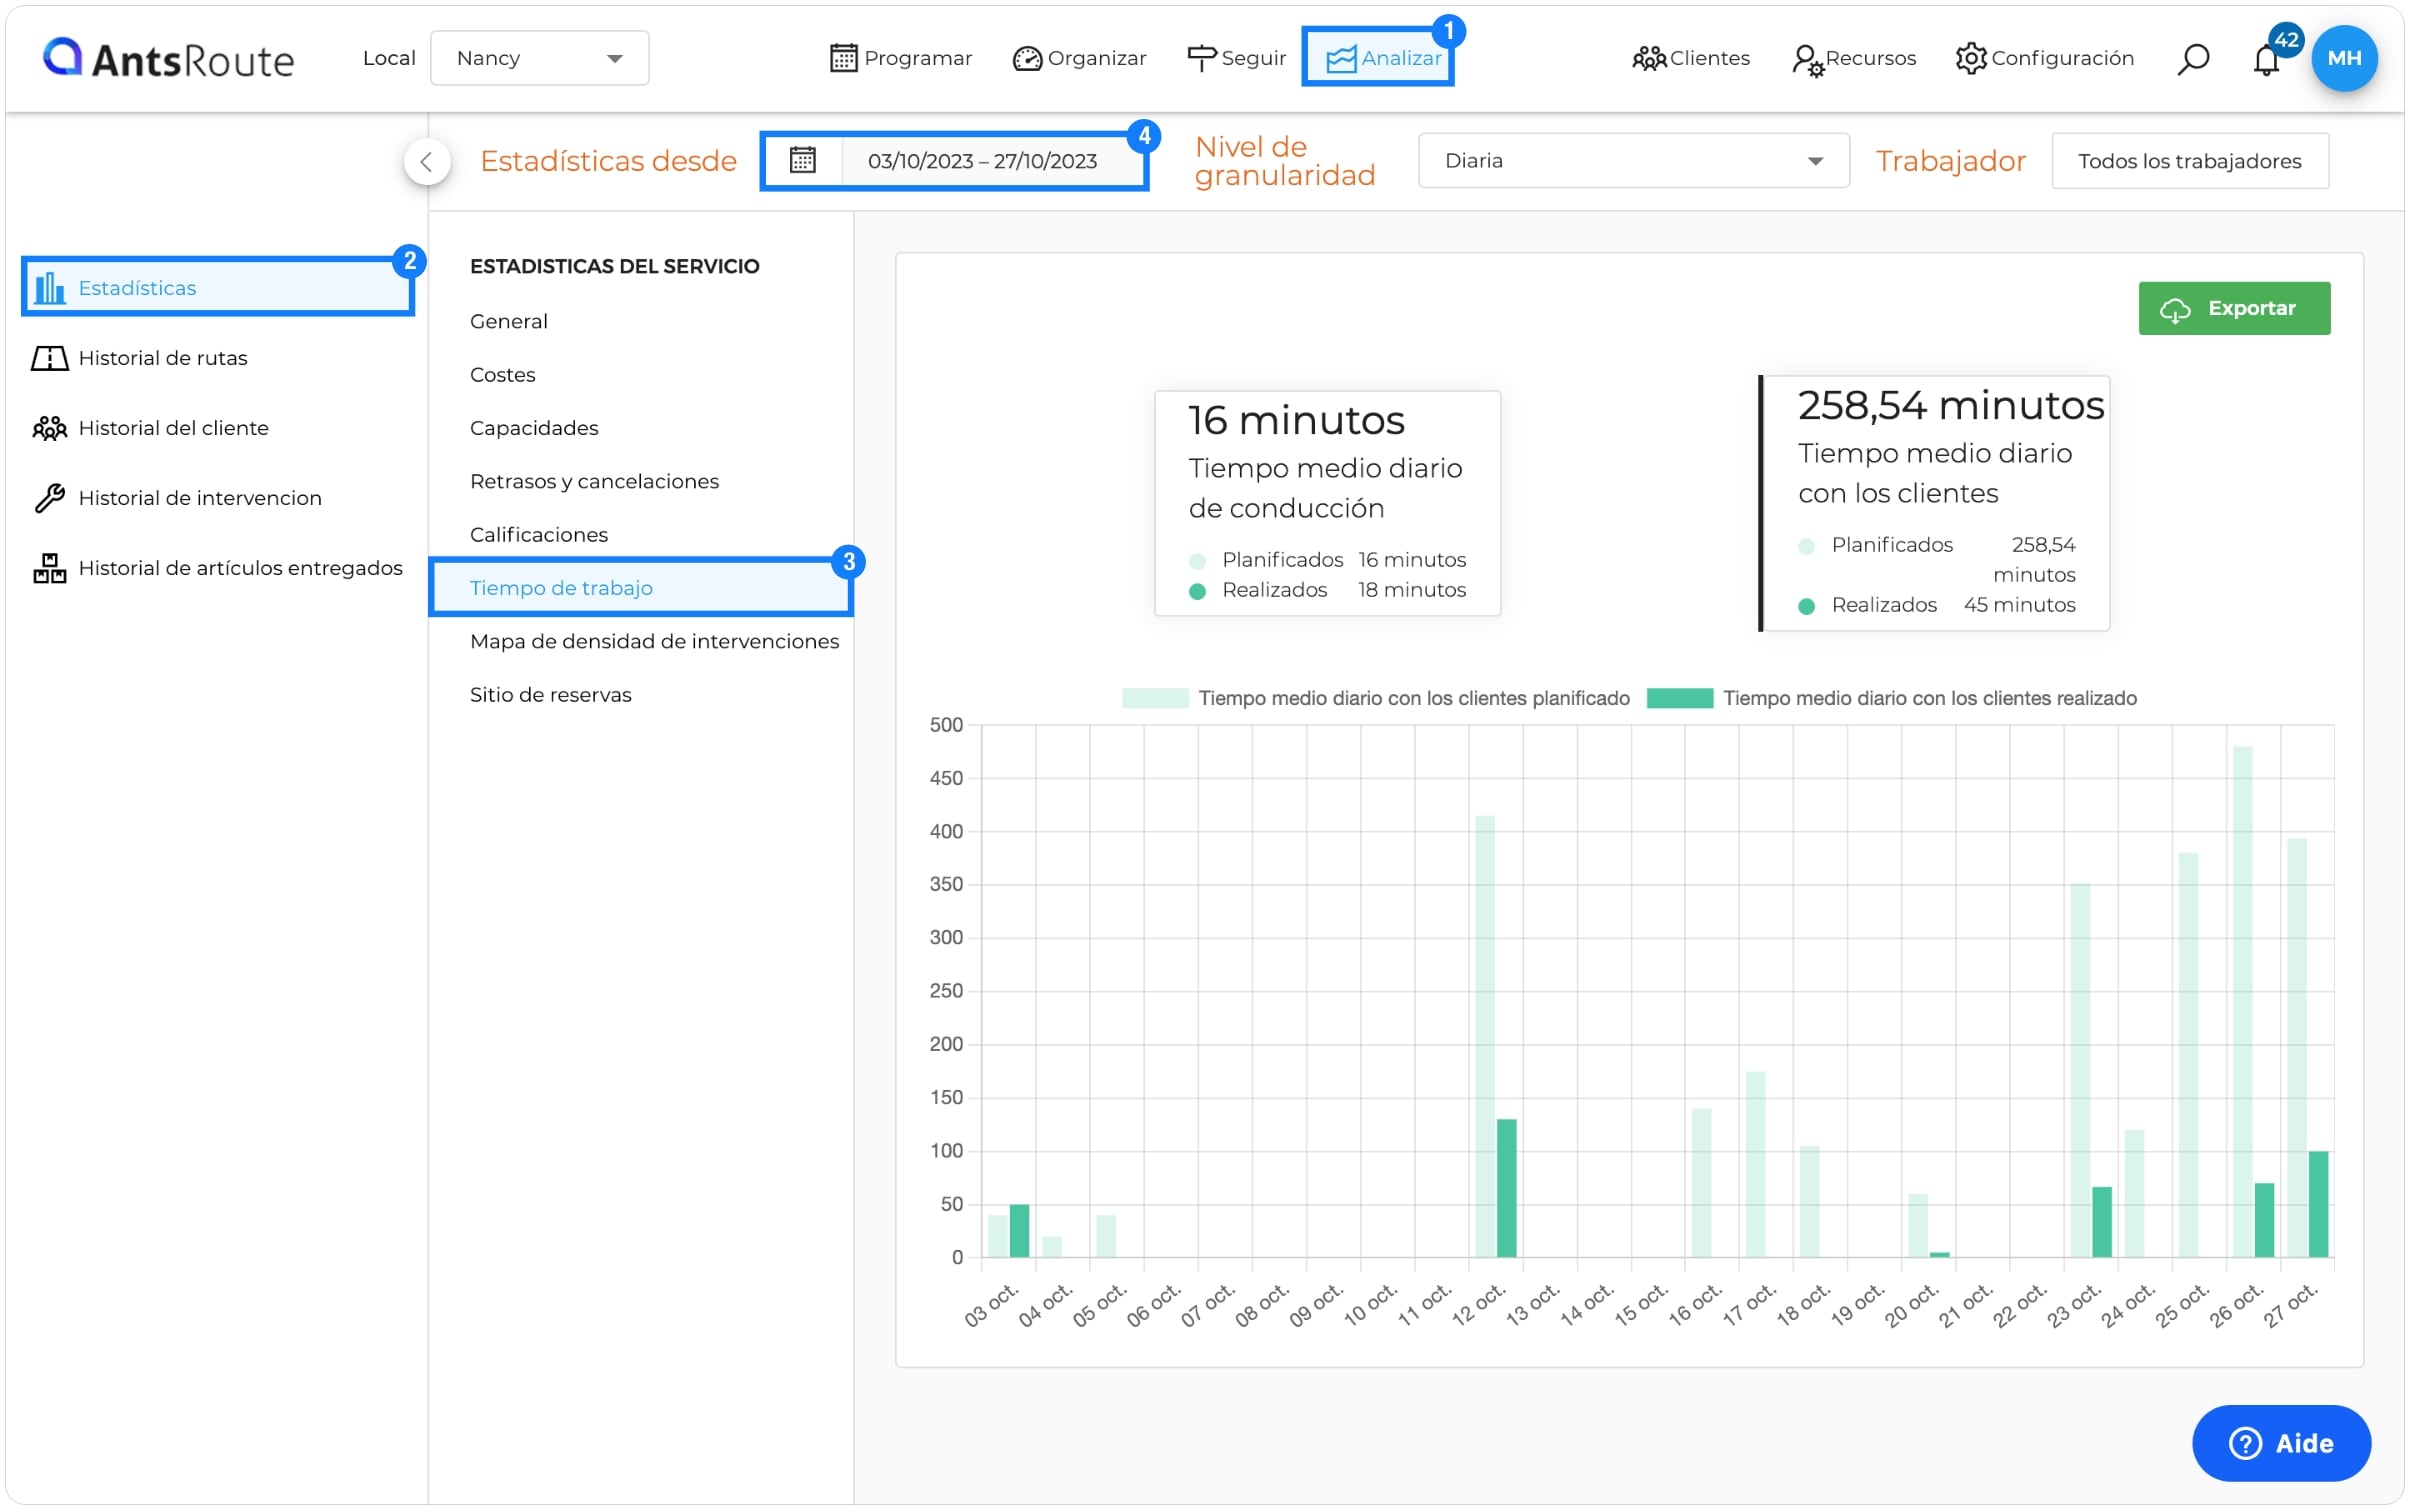The height and width of the screenshot is (1510, 2410).
Task: Select the Analizar menu item
Action: [1382, 58]
